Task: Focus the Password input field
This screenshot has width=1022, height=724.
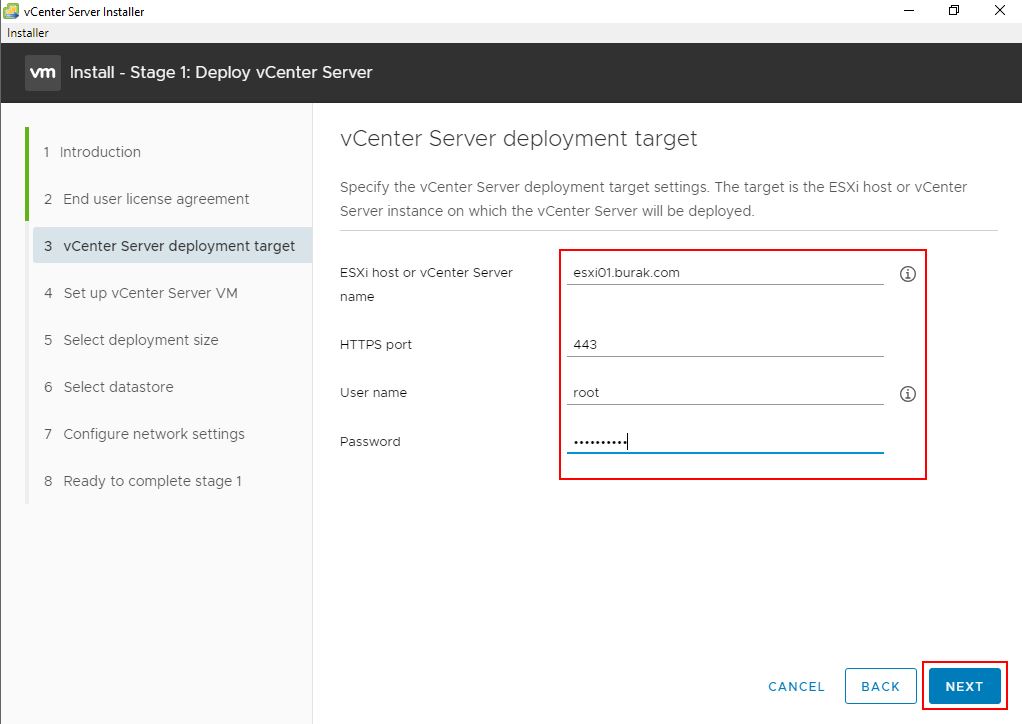Action: [725, 441]
